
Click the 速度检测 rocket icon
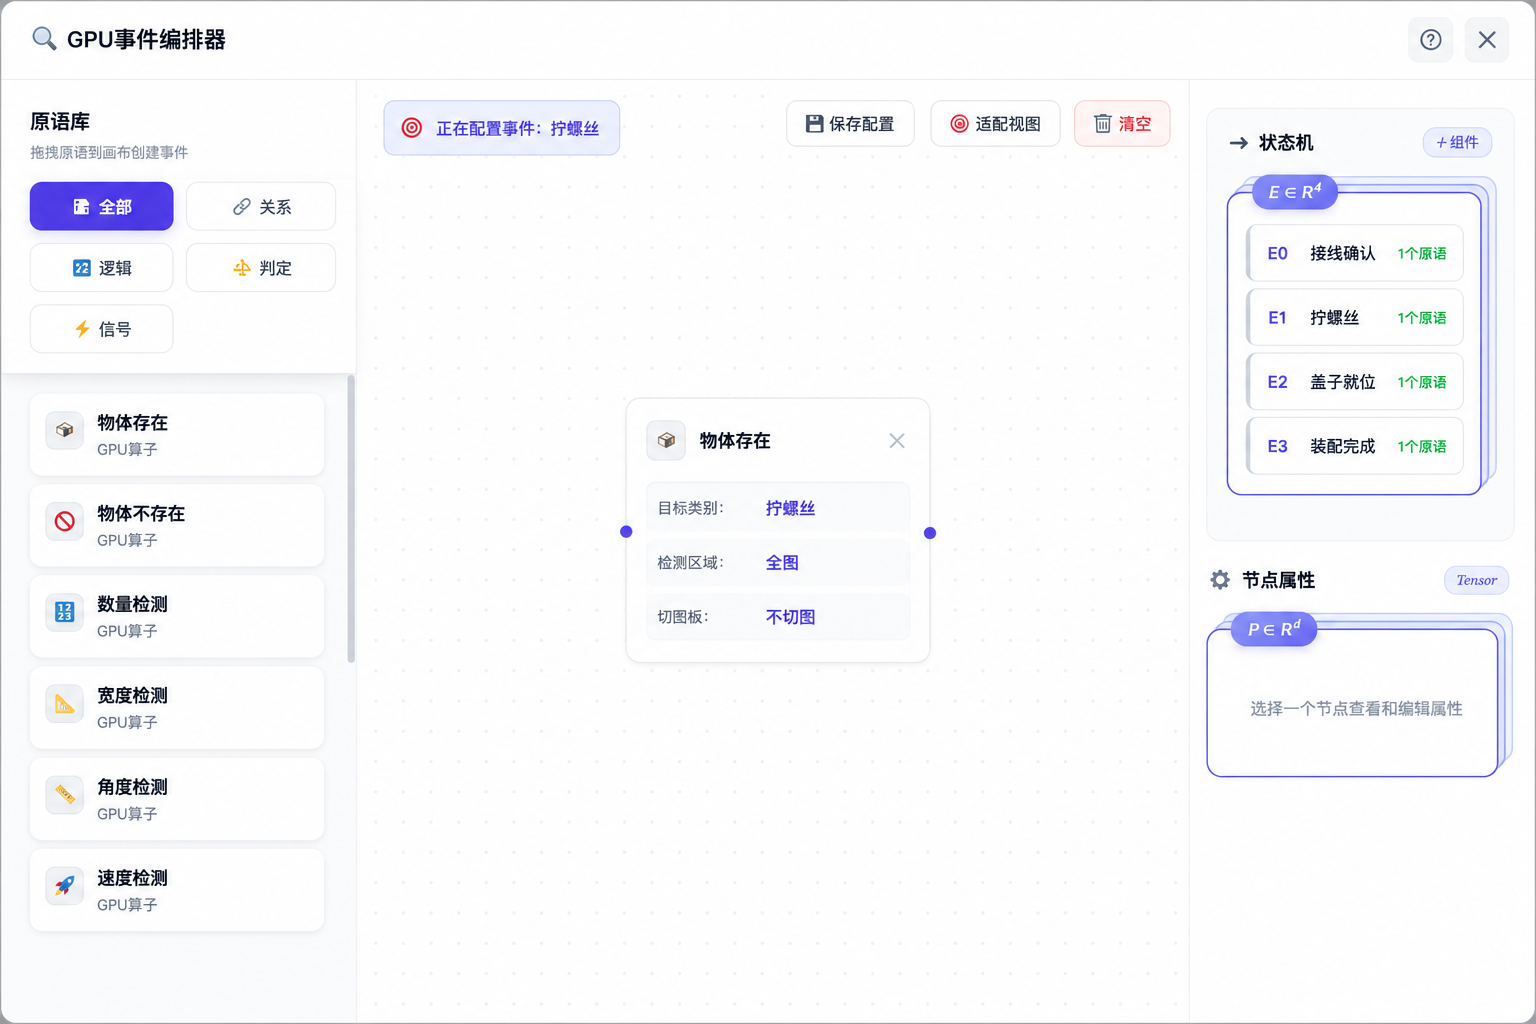(65, 886)
